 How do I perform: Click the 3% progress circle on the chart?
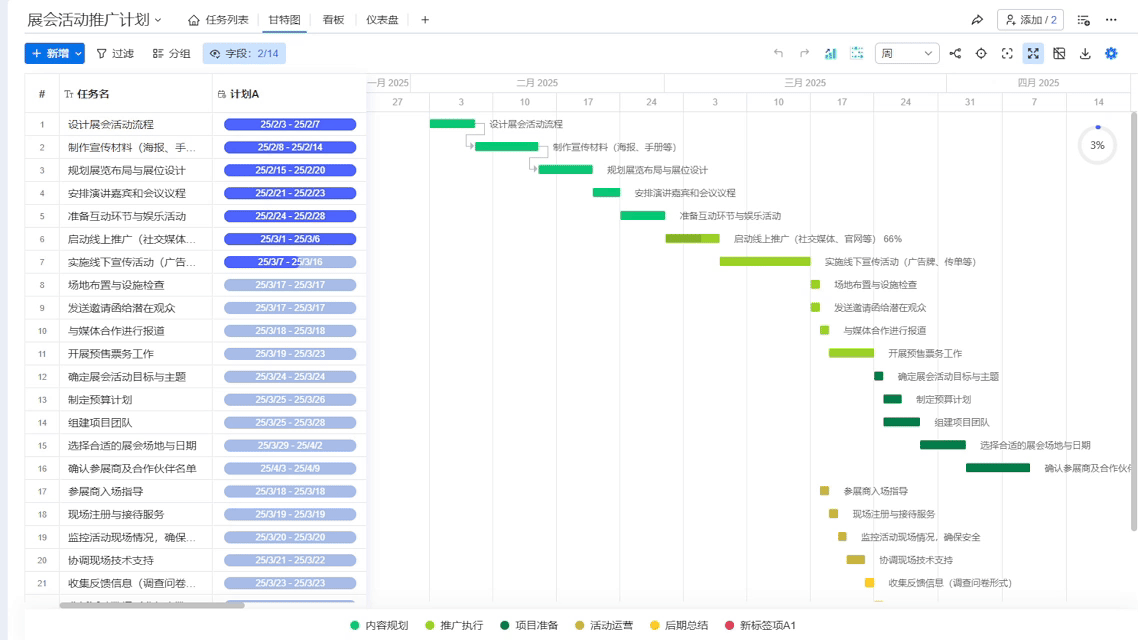(1096, 144)
